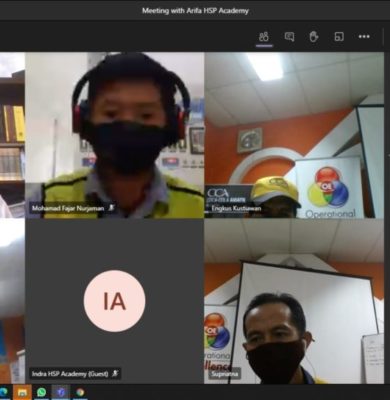
Task: Show participants panel icon
Action: 264,36
